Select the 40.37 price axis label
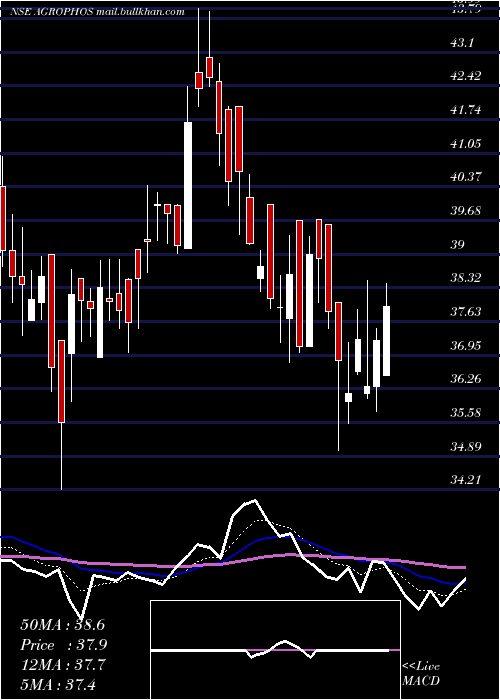This screenshot has width=500, height=700. click(x=466, y=177)
